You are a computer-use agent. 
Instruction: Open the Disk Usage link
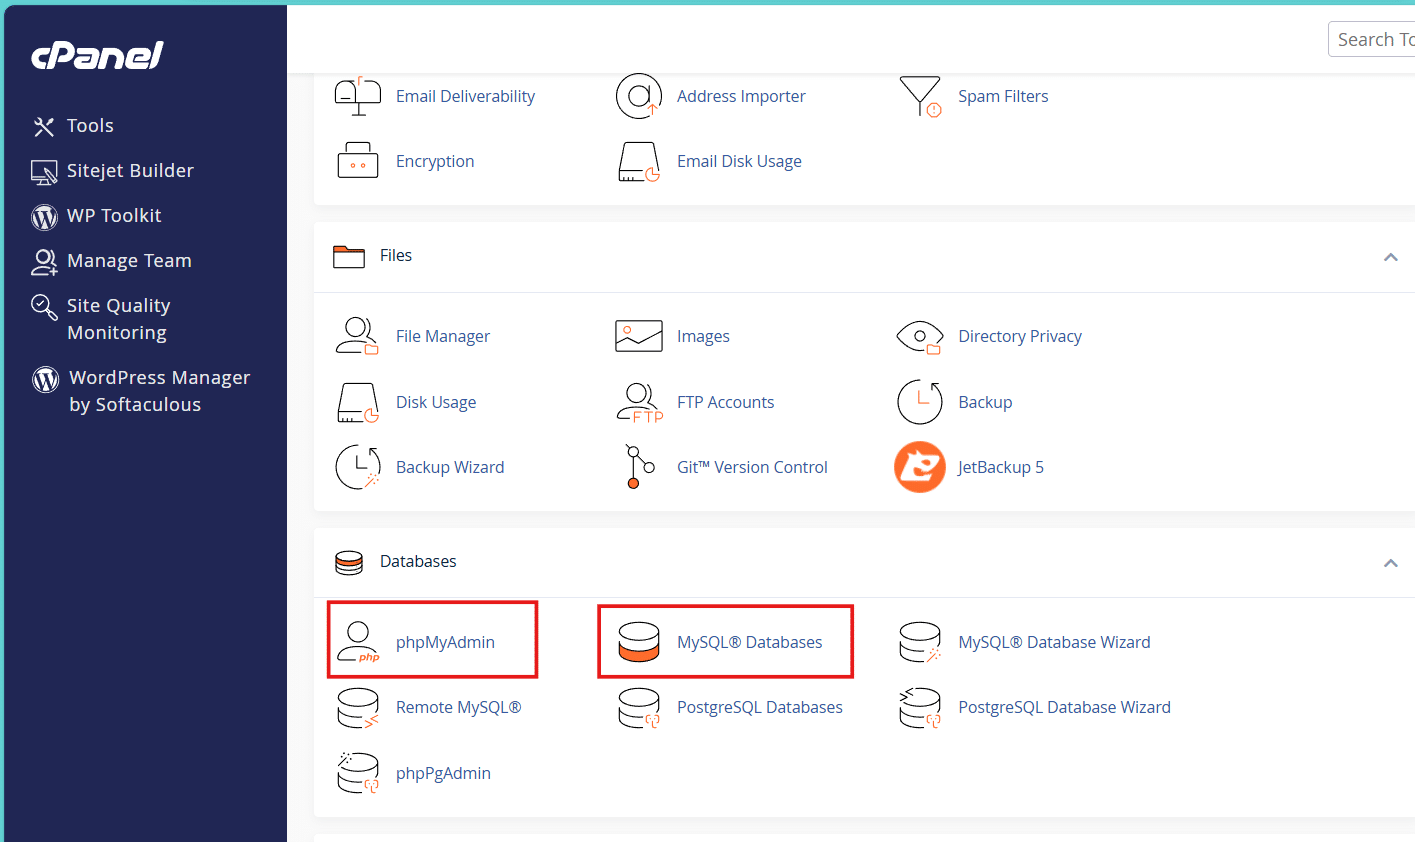click(436, 402)
